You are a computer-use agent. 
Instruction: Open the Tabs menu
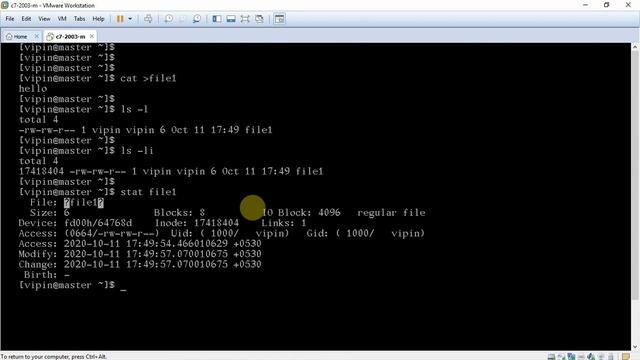click(x=79, y=19)
